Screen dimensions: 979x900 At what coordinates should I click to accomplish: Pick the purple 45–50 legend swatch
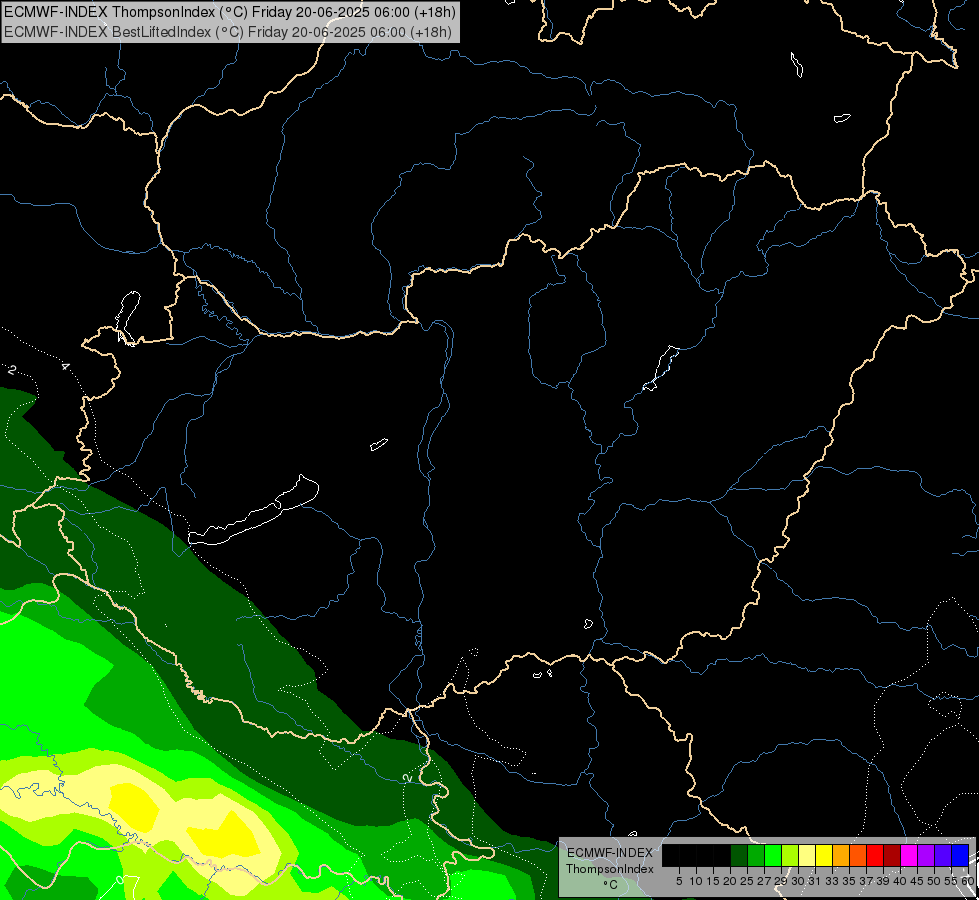pos(926,855)
